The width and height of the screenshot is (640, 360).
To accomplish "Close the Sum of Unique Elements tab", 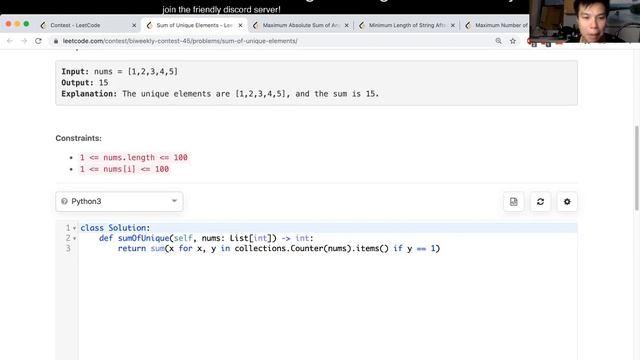I will point(240,25).
